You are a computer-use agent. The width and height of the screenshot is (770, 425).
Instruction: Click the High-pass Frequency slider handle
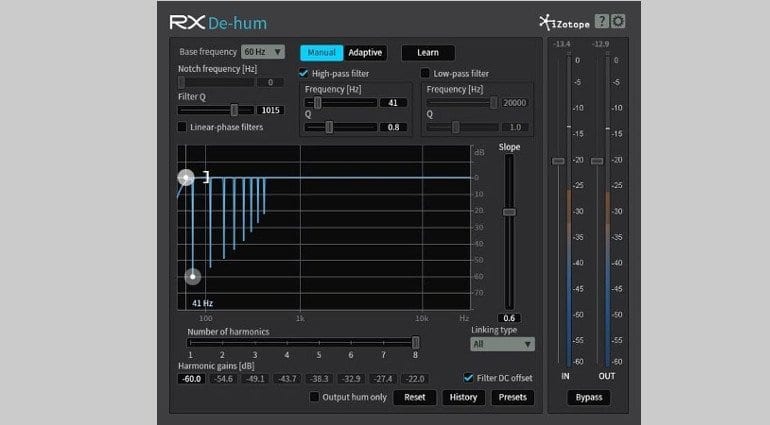tap(317, 103)
